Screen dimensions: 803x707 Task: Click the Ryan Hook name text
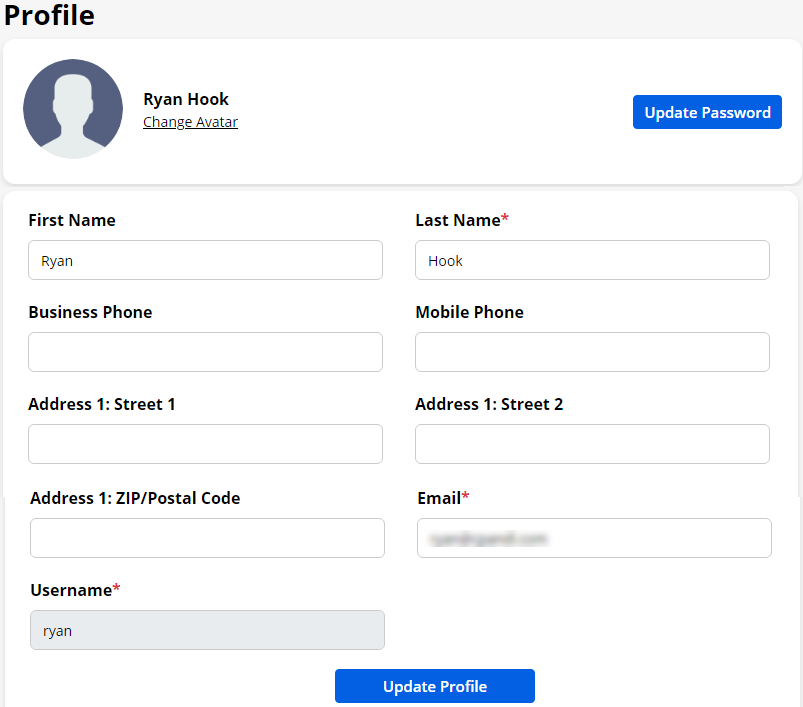[186, 99]
